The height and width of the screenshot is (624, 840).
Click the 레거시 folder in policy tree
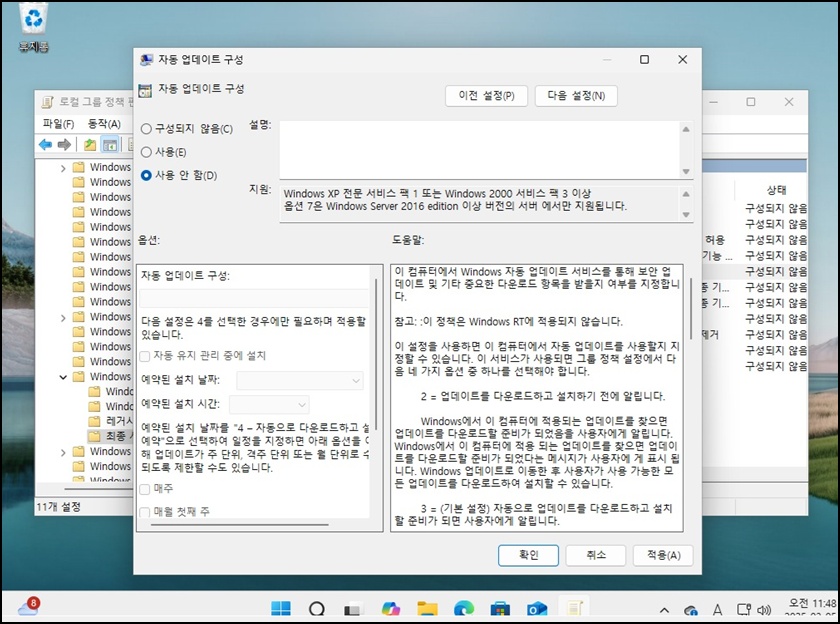tap(111, 421)
